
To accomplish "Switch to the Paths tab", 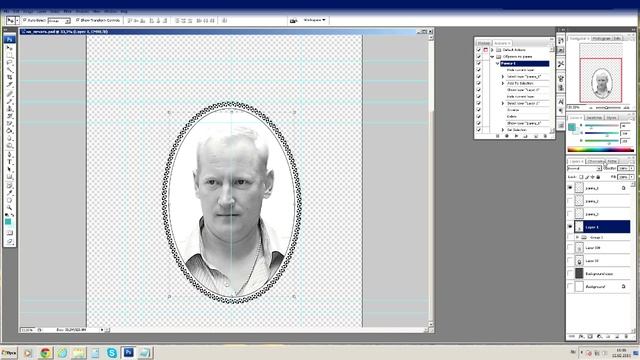I will click(612, 162).
